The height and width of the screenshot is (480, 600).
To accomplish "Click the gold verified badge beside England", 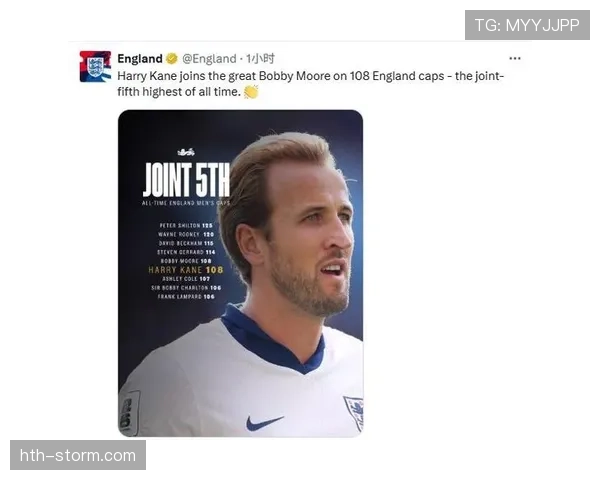I will point(172,59).
